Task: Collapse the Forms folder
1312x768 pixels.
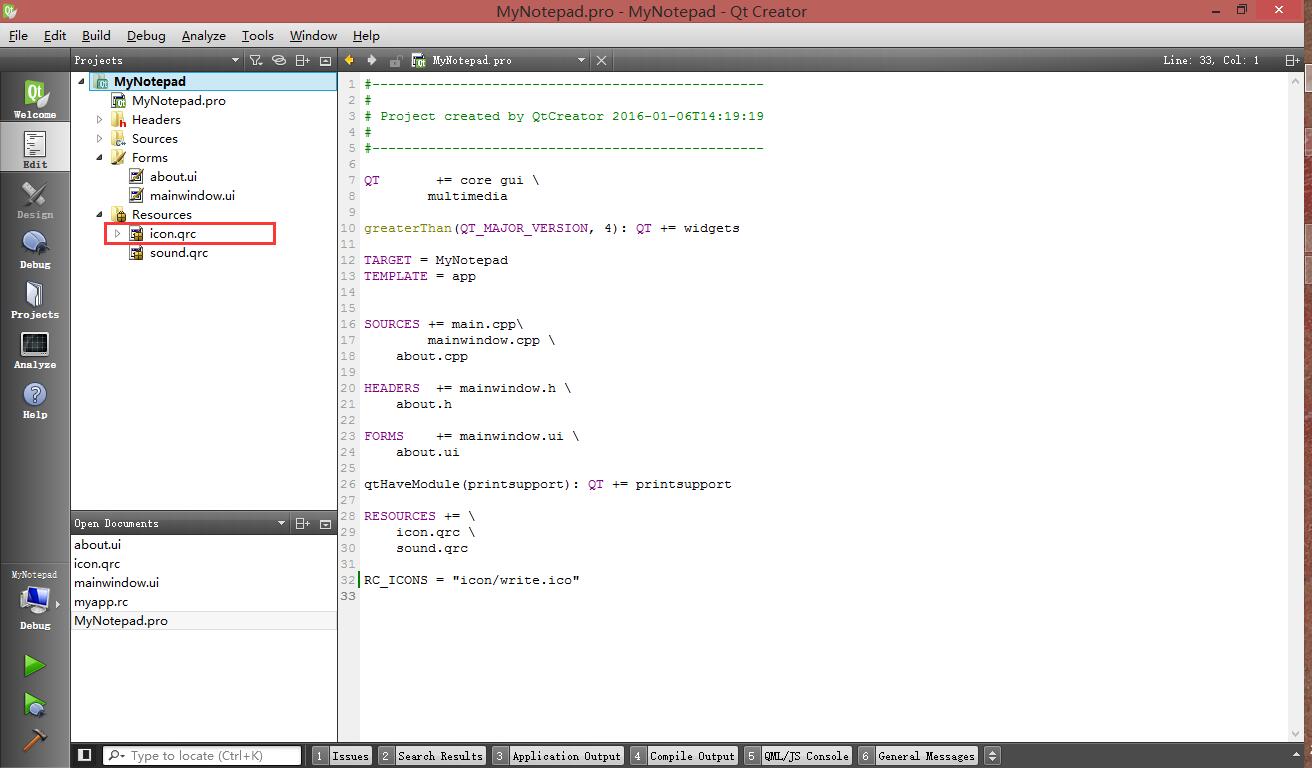Action: [99, 158]
